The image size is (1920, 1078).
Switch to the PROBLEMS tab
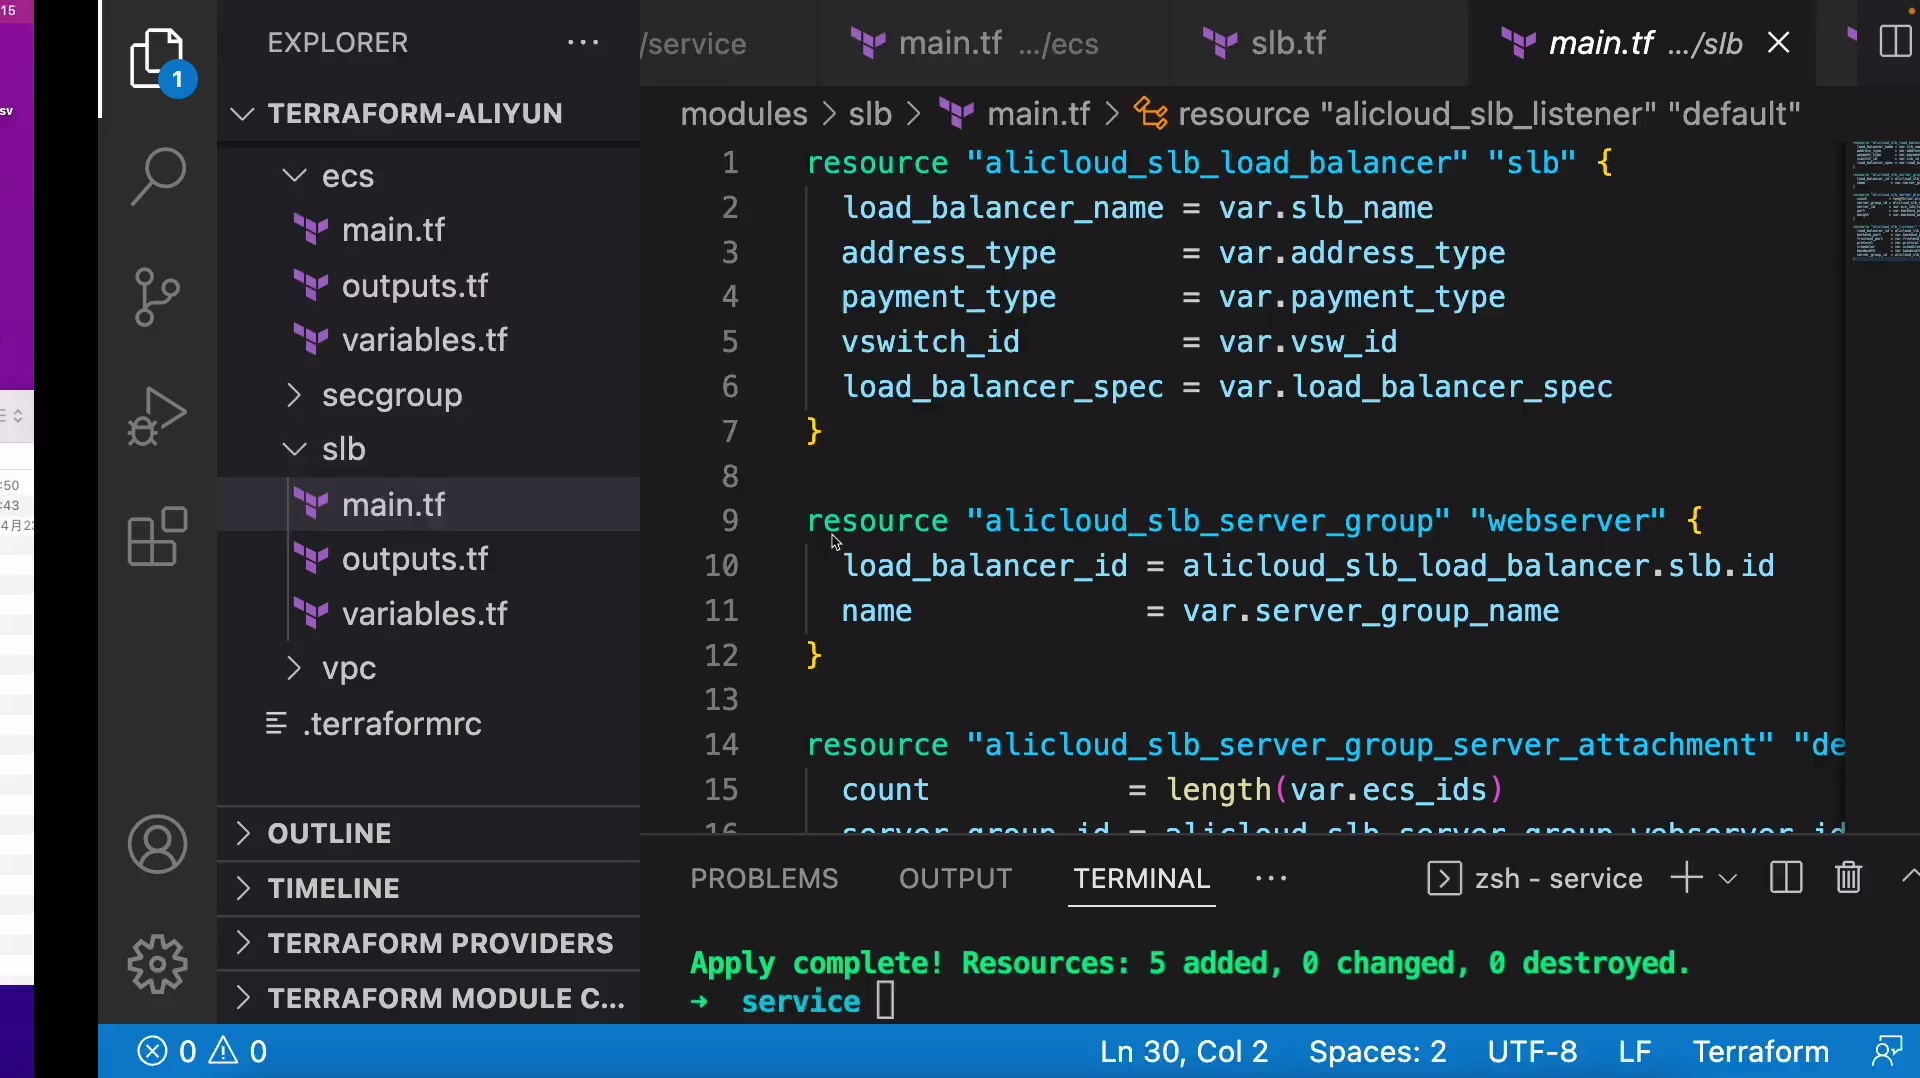(764, 878)
